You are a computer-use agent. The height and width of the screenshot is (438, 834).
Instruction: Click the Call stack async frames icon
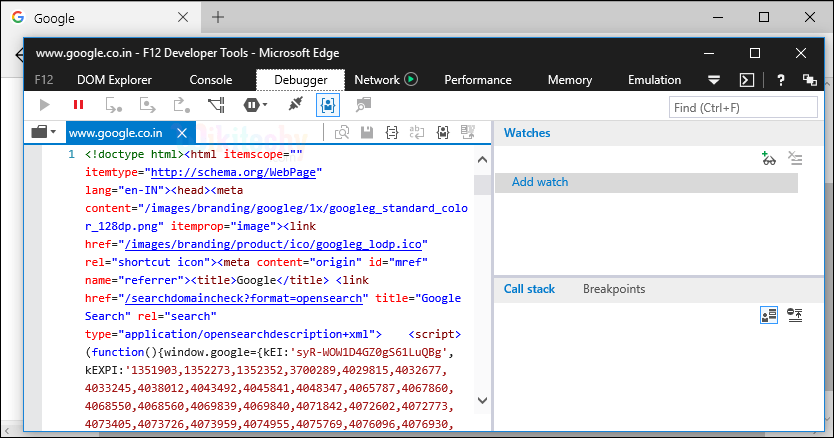[x=795, y=315]
